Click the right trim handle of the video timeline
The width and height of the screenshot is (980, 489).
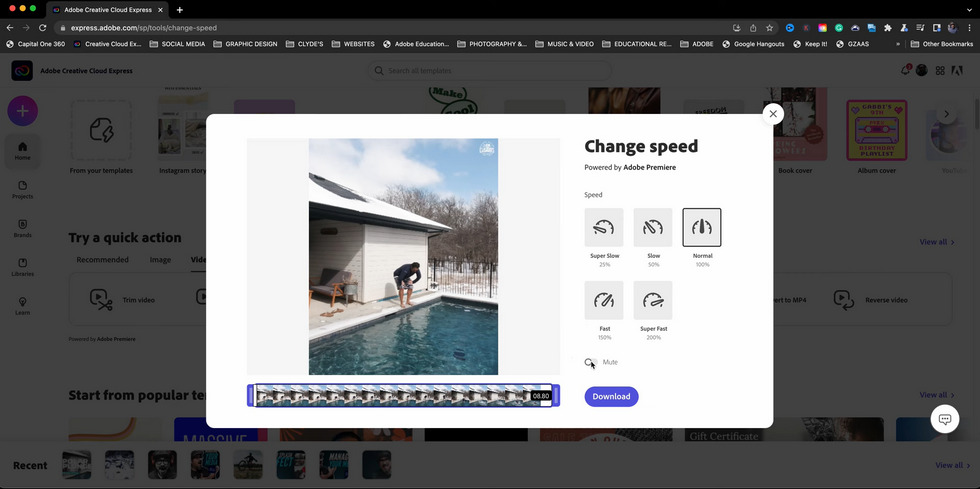[x=556, y=396]
